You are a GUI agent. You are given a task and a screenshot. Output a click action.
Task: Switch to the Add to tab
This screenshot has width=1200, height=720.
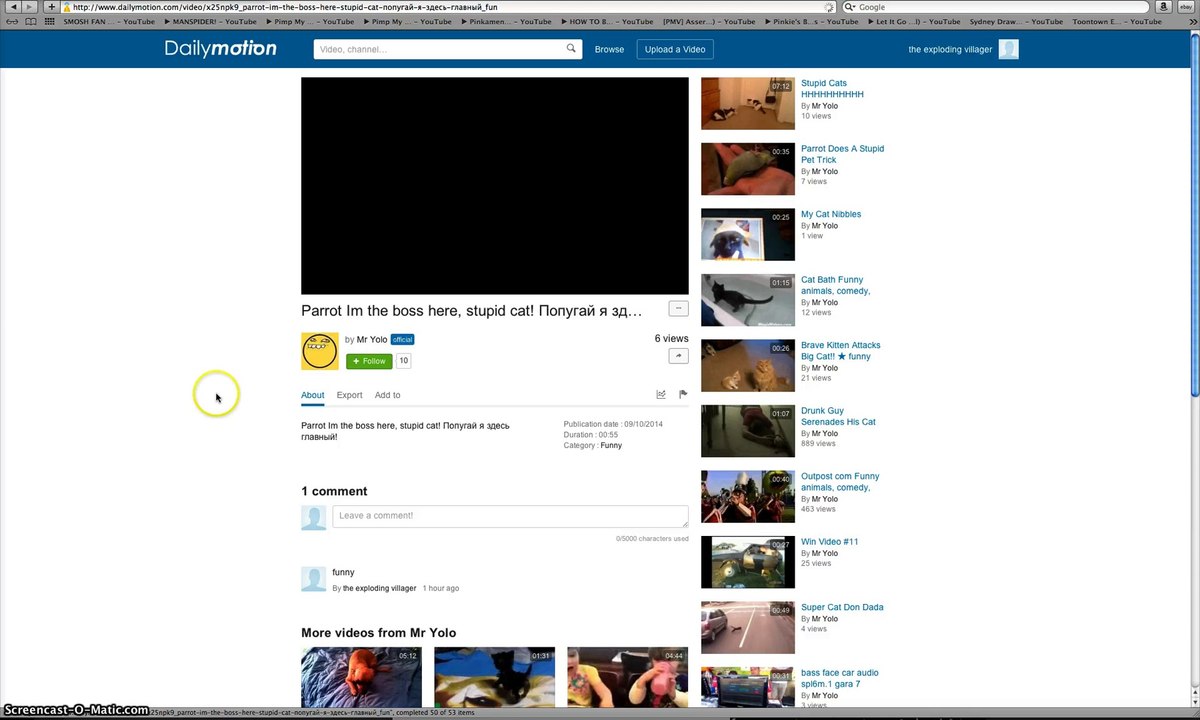[x=388, y=395]
